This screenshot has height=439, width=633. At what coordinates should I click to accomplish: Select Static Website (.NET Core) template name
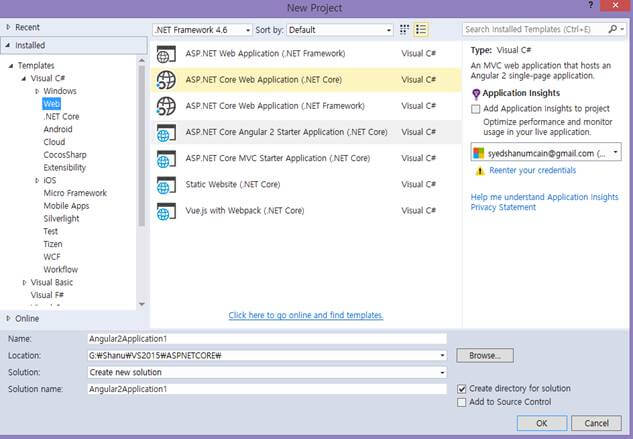click(233, 185)
